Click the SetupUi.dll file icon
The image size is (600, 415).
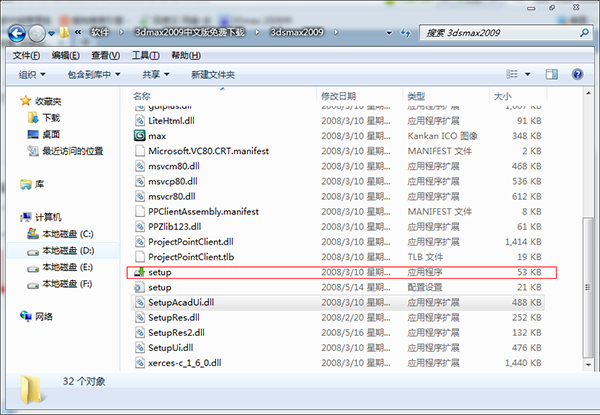click(140, 348)
